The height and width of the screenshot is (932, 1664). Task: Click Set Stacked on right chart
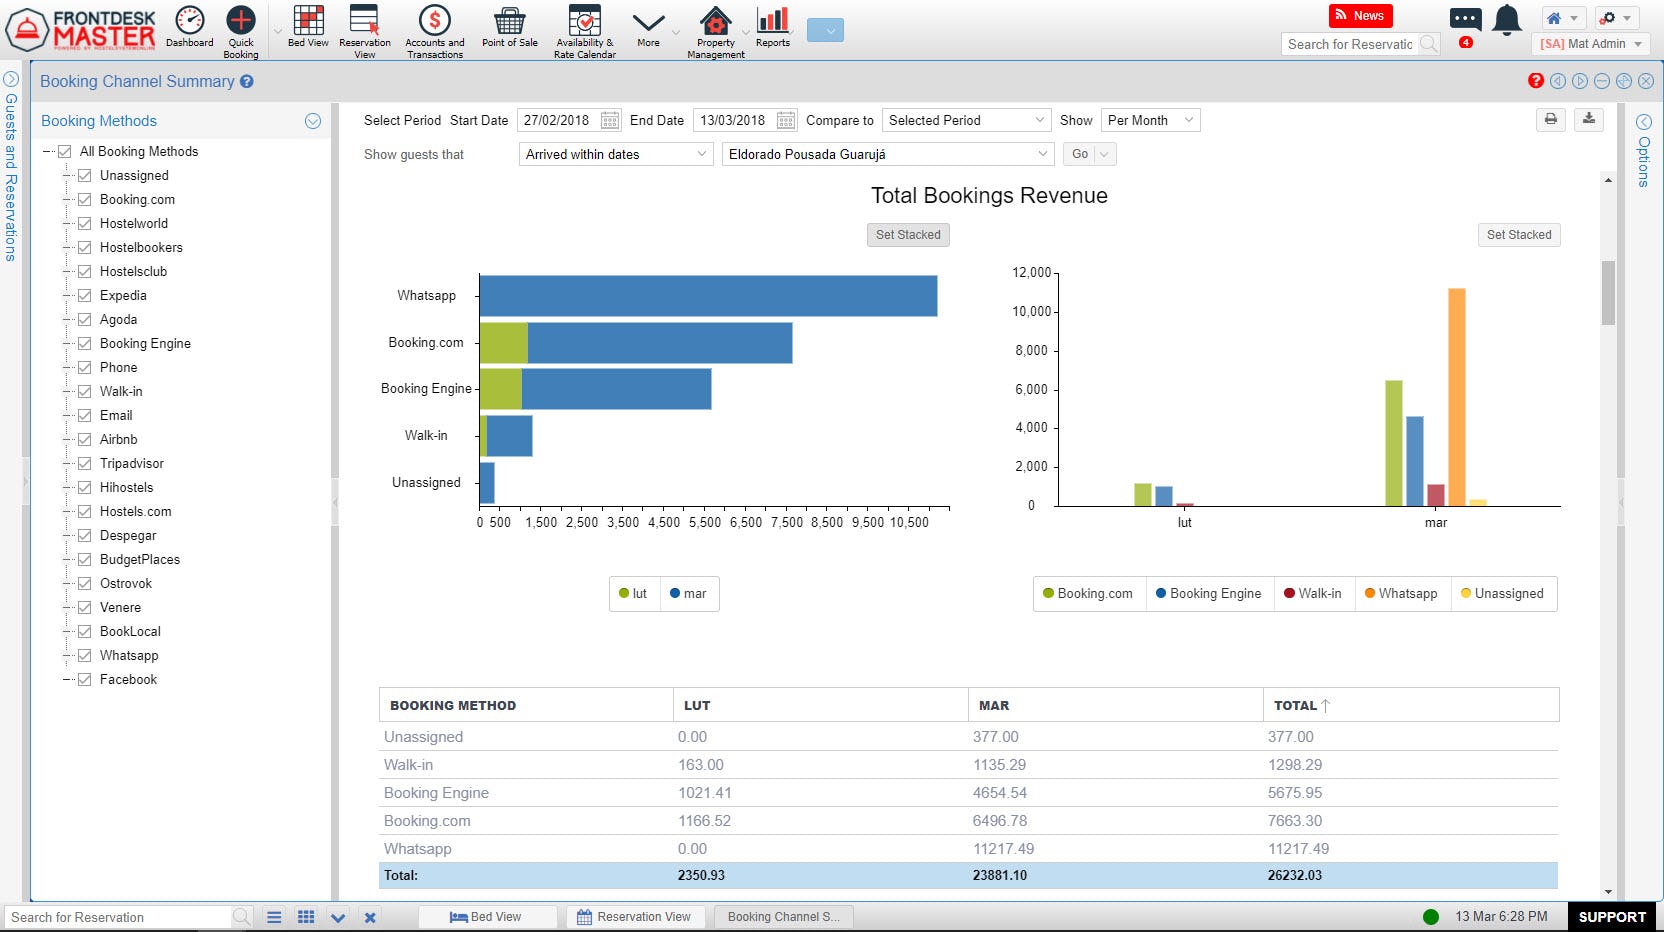pos(1519,235)
